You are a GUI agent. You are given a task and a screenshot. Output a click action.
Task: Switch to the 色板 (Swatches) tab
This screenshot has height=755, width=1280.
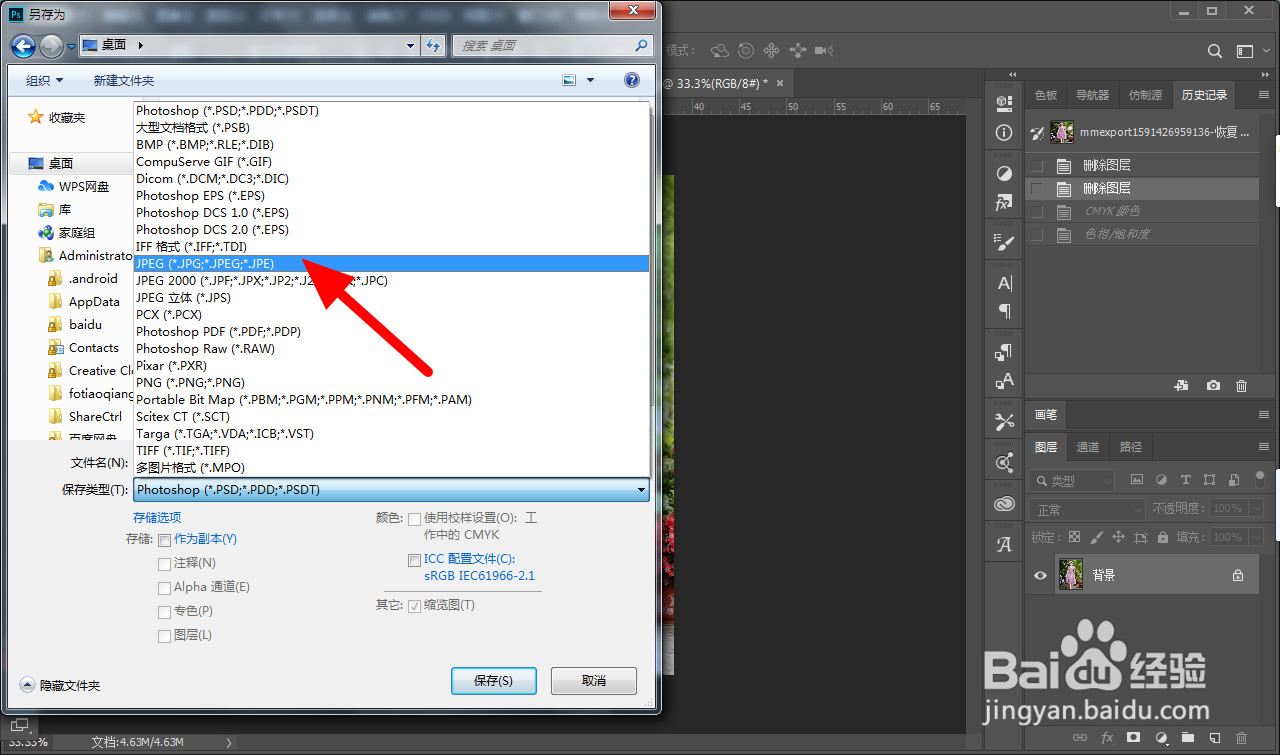[x=1046, y=95]
